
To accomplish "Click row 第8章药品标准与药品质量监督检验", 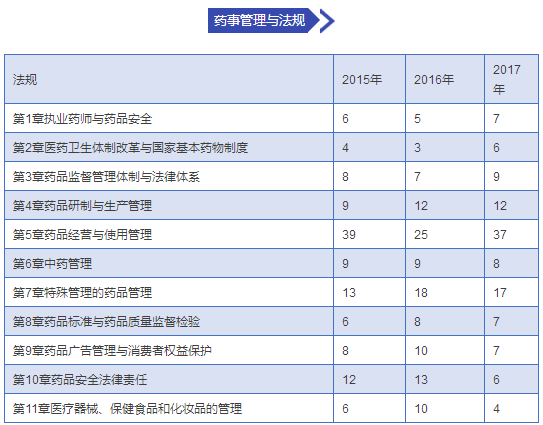I will coord(272,321).
